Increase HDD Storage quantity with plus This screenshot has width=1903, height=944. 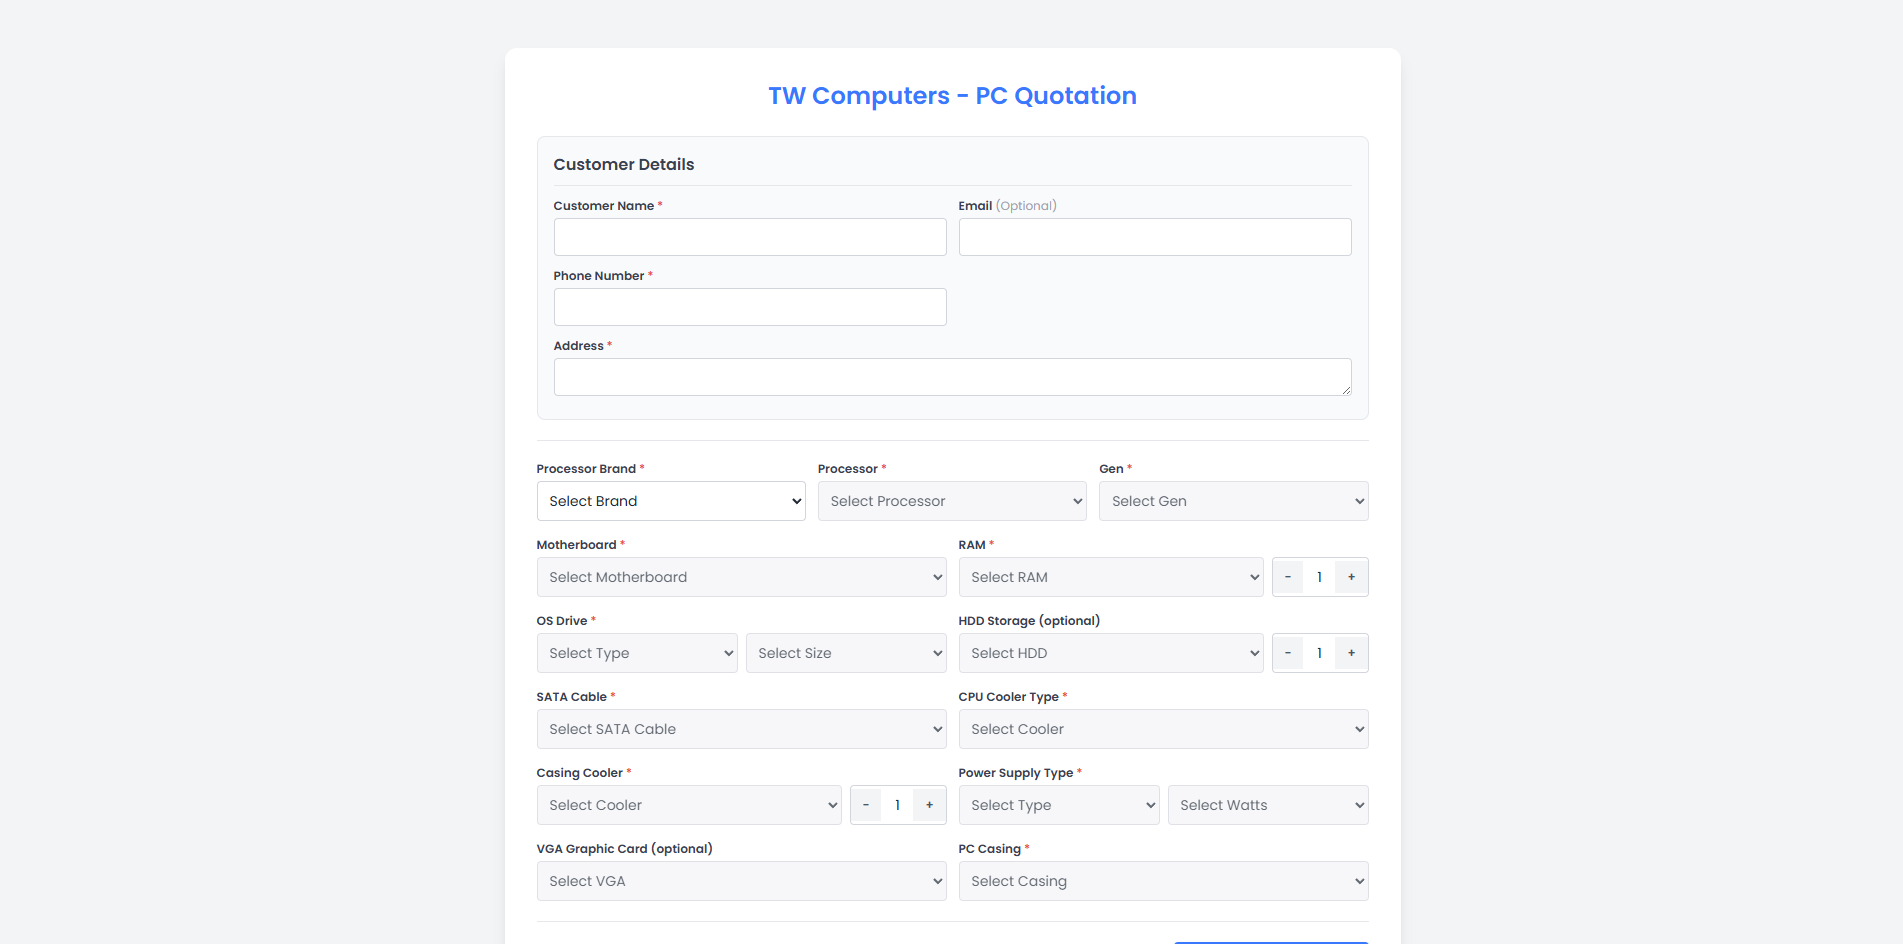click(x=1351, y=653)
